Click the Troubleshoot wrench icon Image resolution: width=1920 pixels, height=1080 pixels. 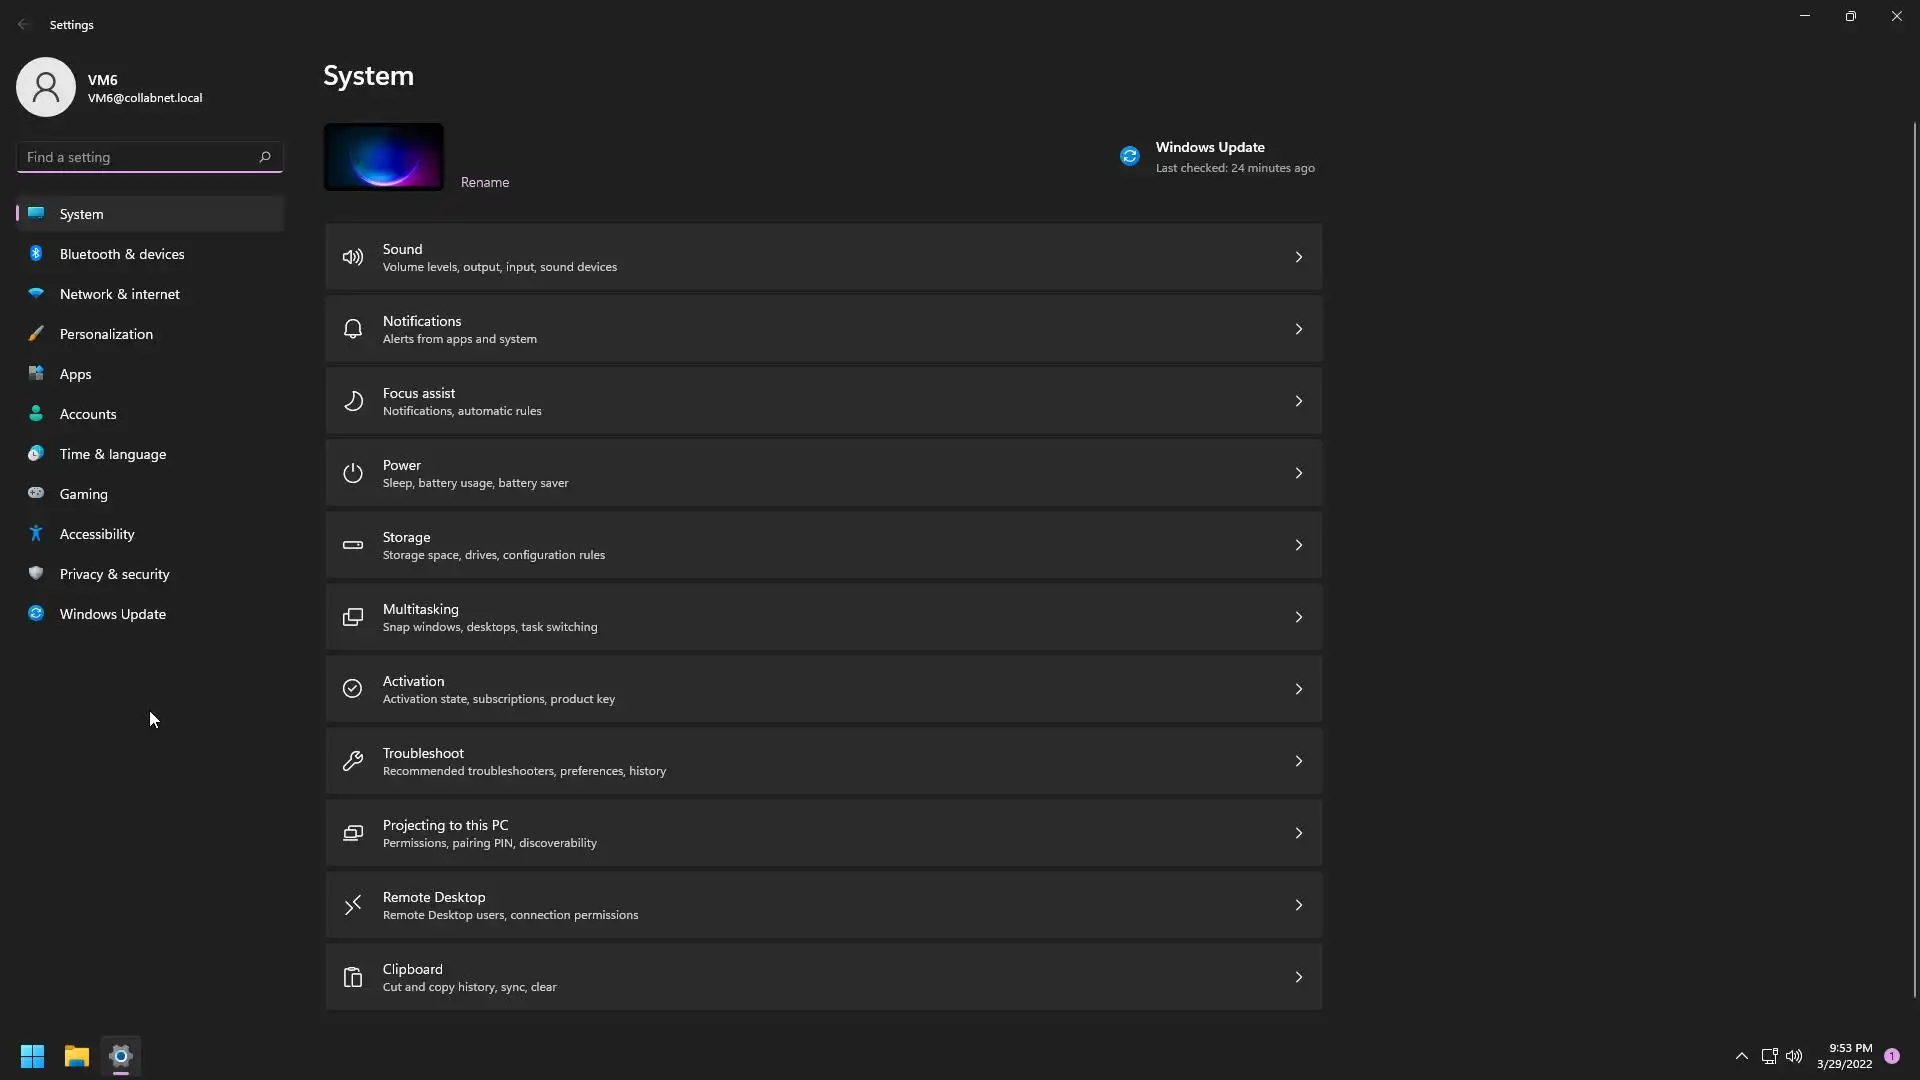pyautogui.click(x=352, y=761)
